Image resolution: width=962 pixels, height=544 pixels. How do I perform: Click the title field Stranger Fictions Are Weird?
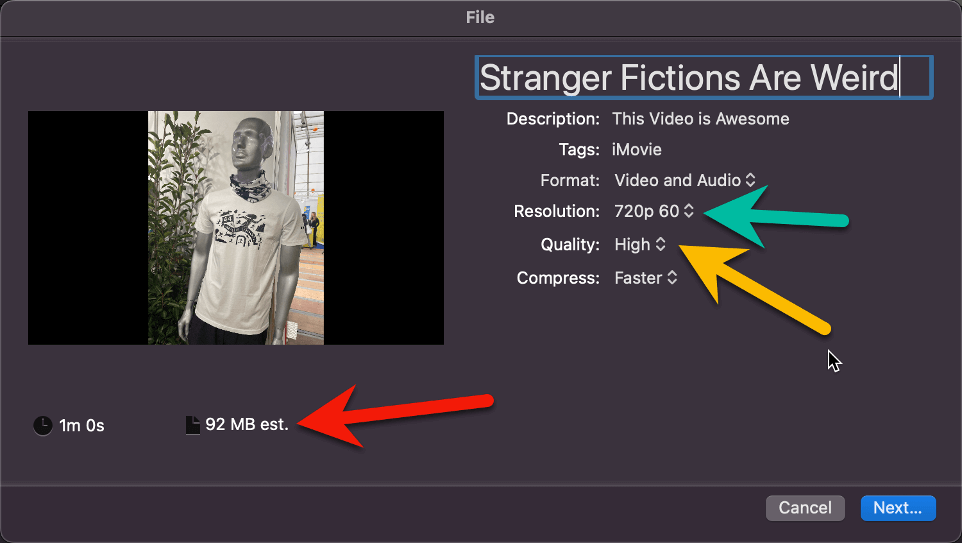(x=704, y=77)
